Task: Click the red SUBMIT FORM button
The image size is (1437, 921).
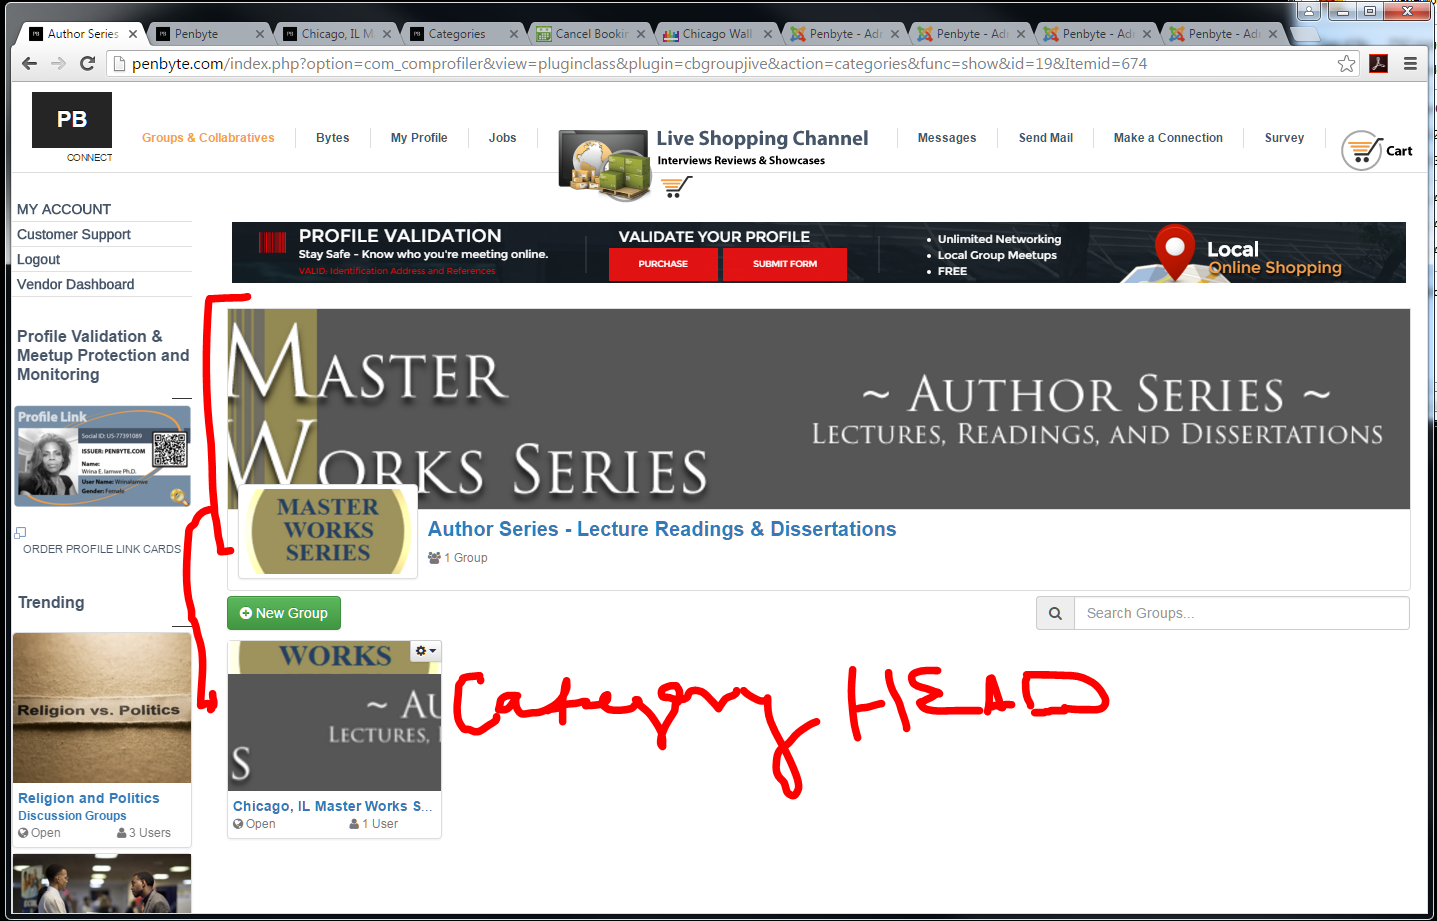Action: coord(785,264)
